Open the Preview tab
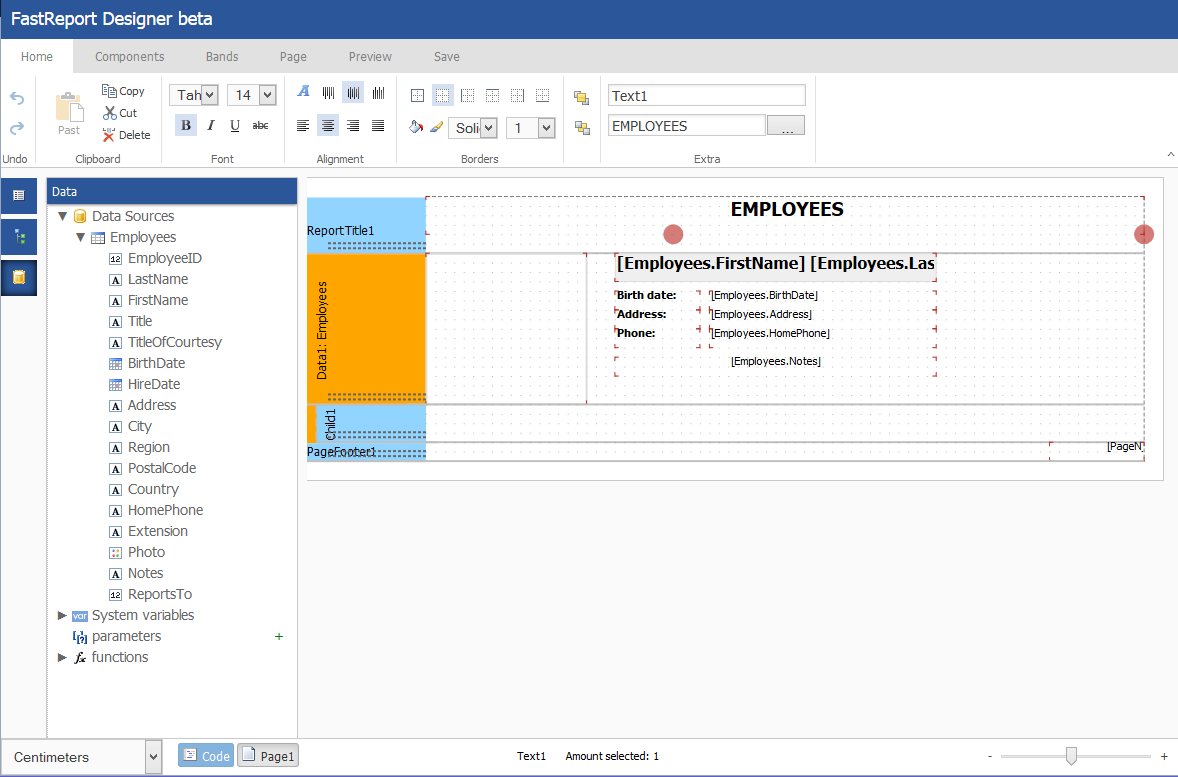The width and height of the screenshot is (1178, 777). (370, 56)
